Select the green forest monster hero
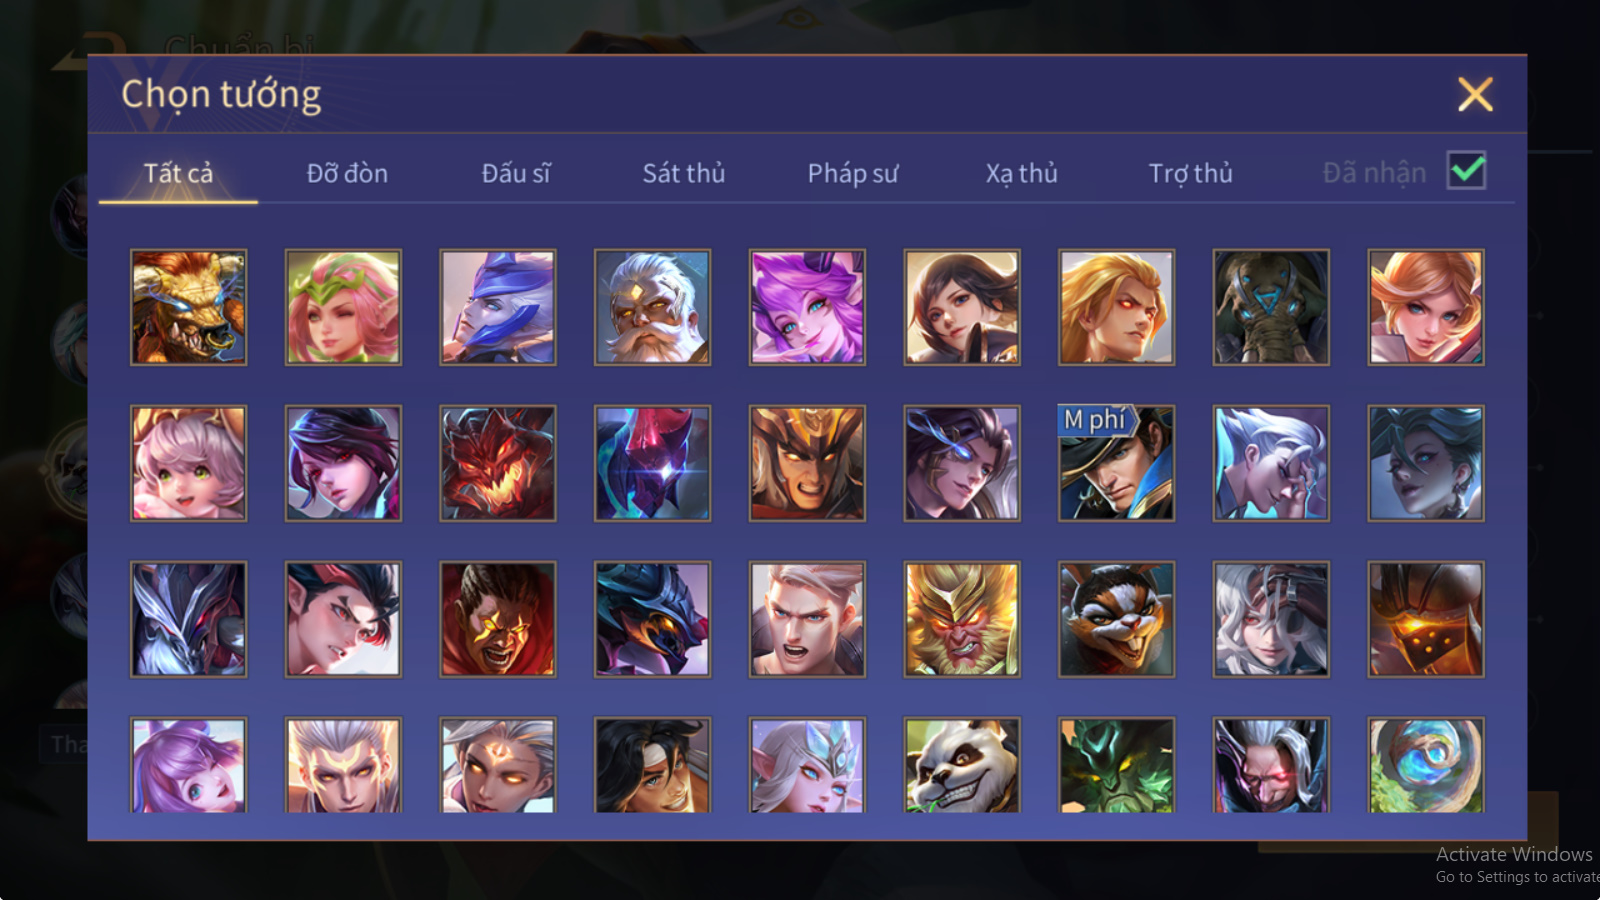 tap(1116, 765)
